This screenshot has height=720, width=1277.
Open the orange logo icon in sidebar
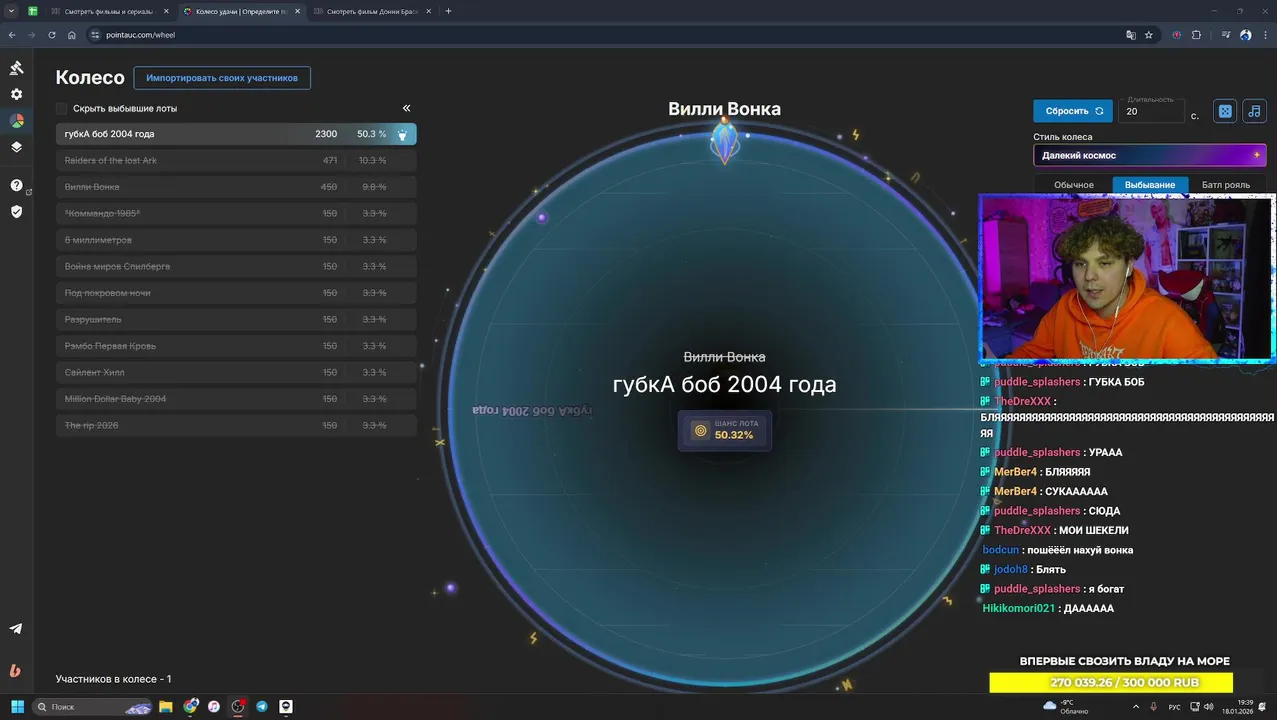16,671
